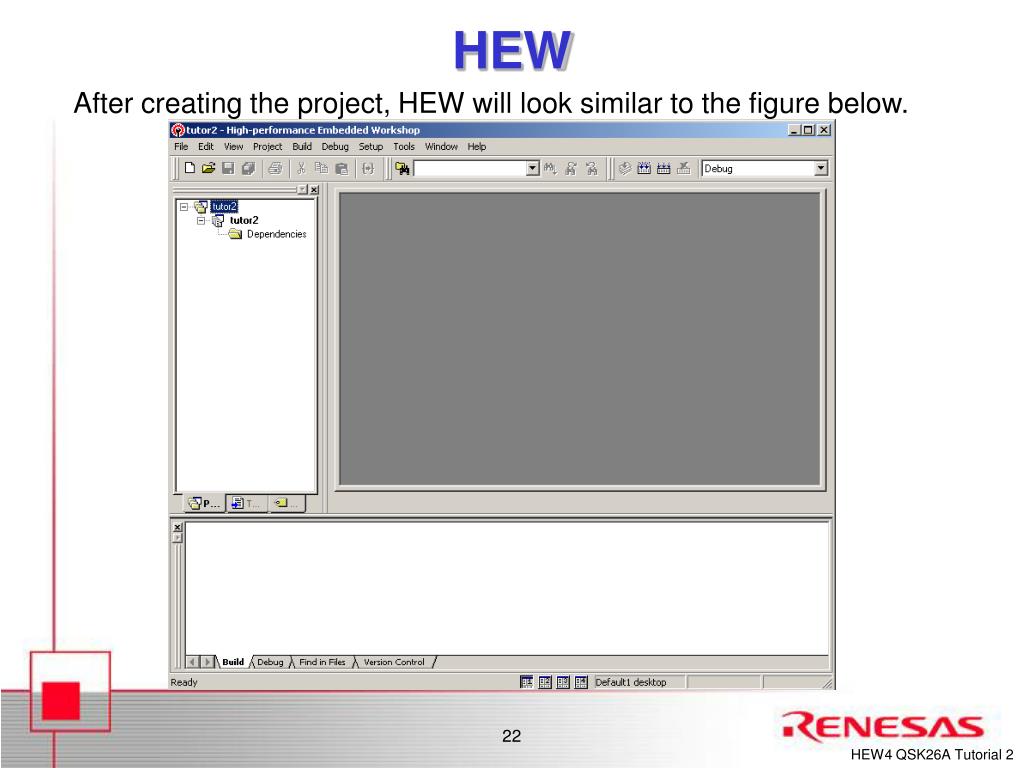The width and height of the screenshot is (1024, 768).
Task: Click the Stop Build icon
Action: [x=684, y=168]
